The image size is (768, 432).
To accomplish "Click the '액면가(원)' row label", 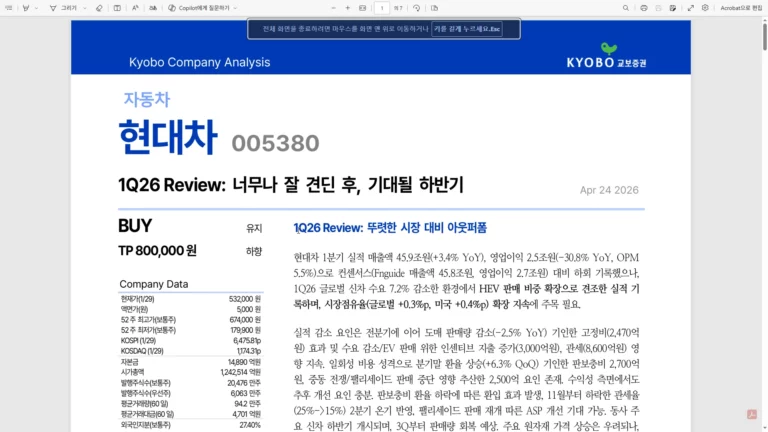I will tap(134, 310).
